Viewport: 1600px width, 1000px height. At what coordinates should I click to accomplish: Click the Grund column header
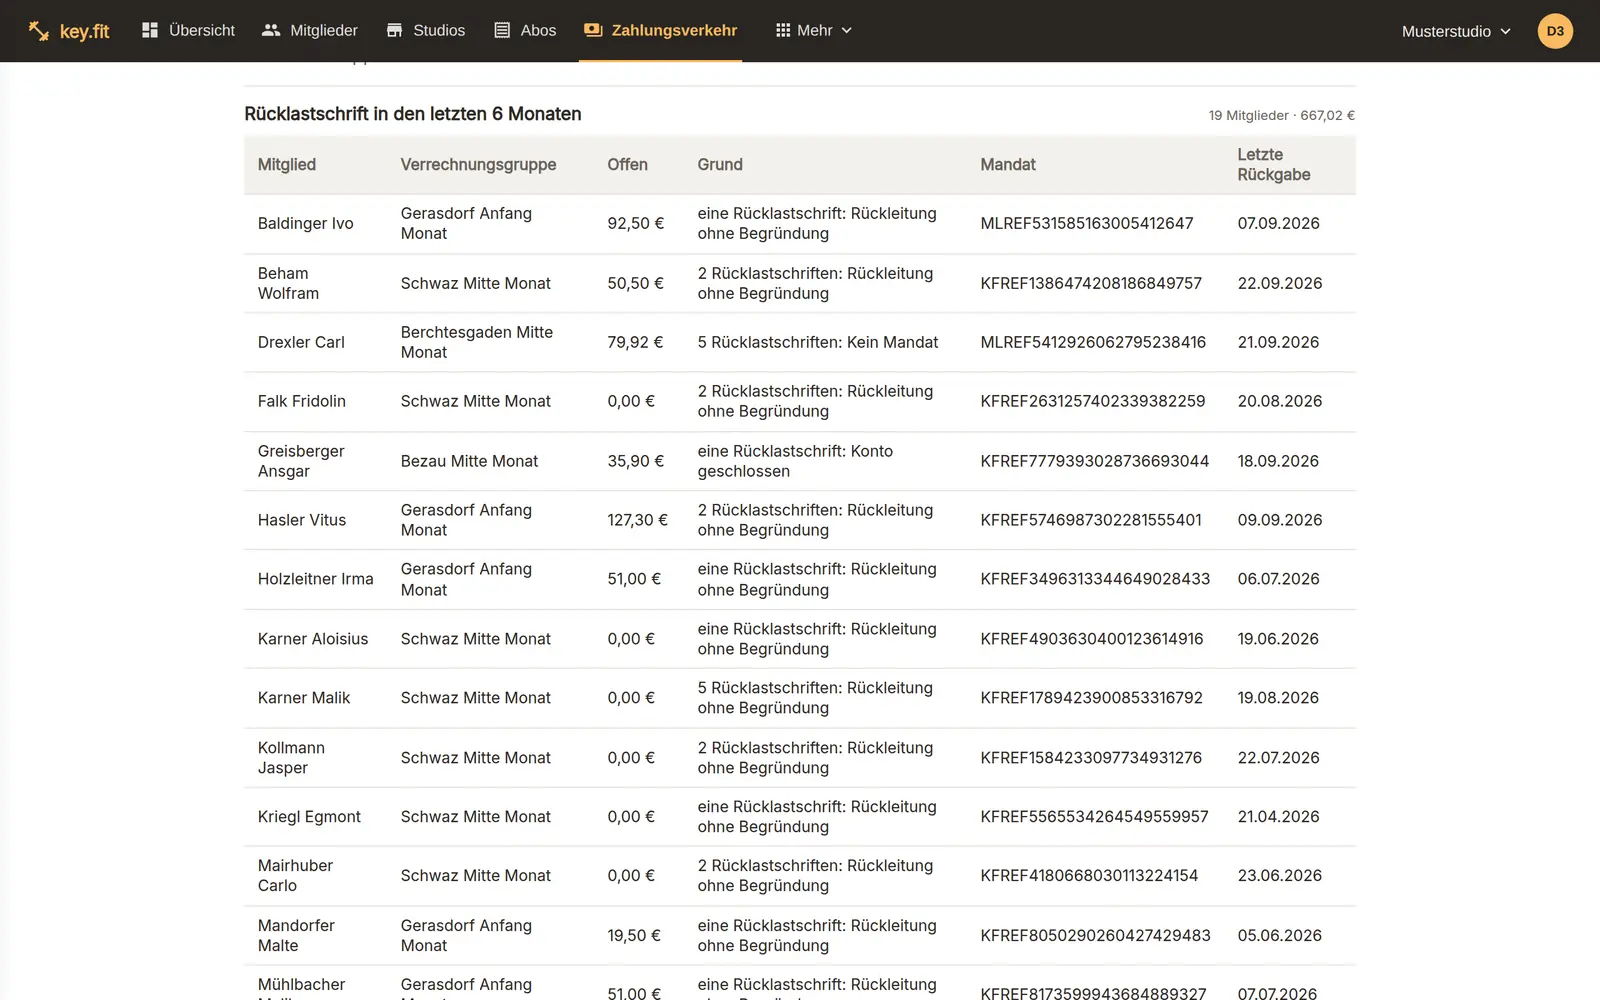(x=720, y=164)
